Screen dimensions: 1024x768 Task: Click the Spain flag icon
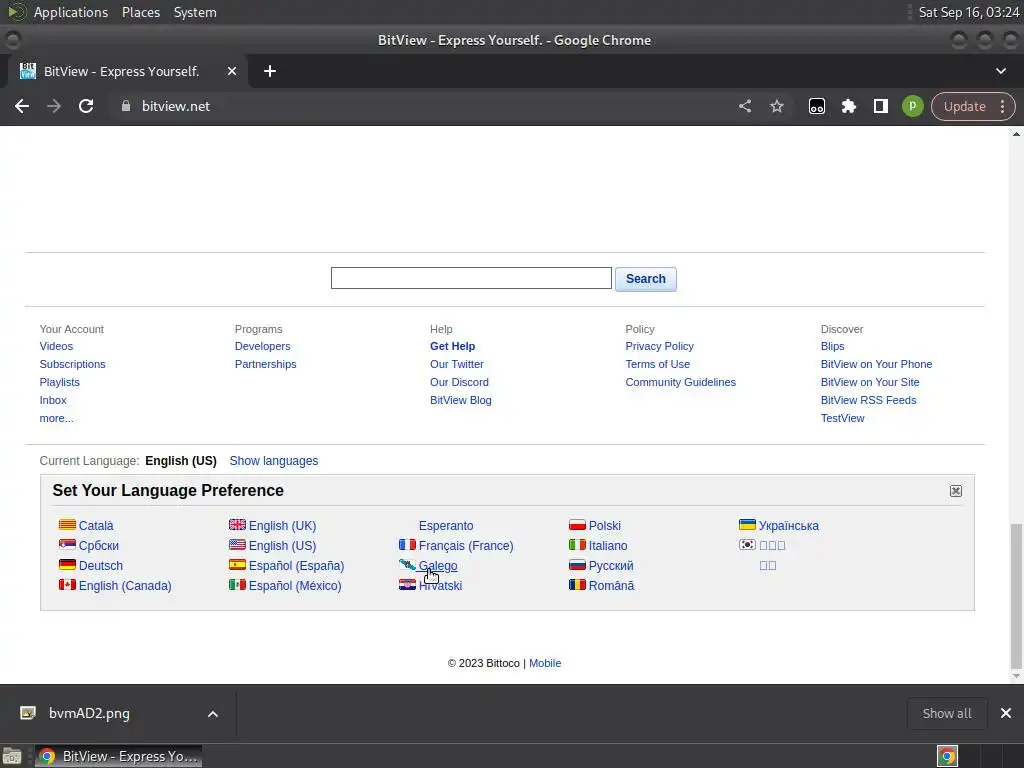[237, 565]
